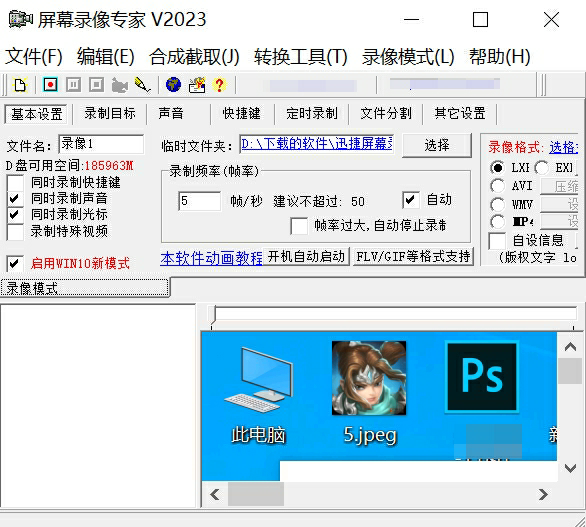Open the 录像模式(L) menu

[408, 57]
